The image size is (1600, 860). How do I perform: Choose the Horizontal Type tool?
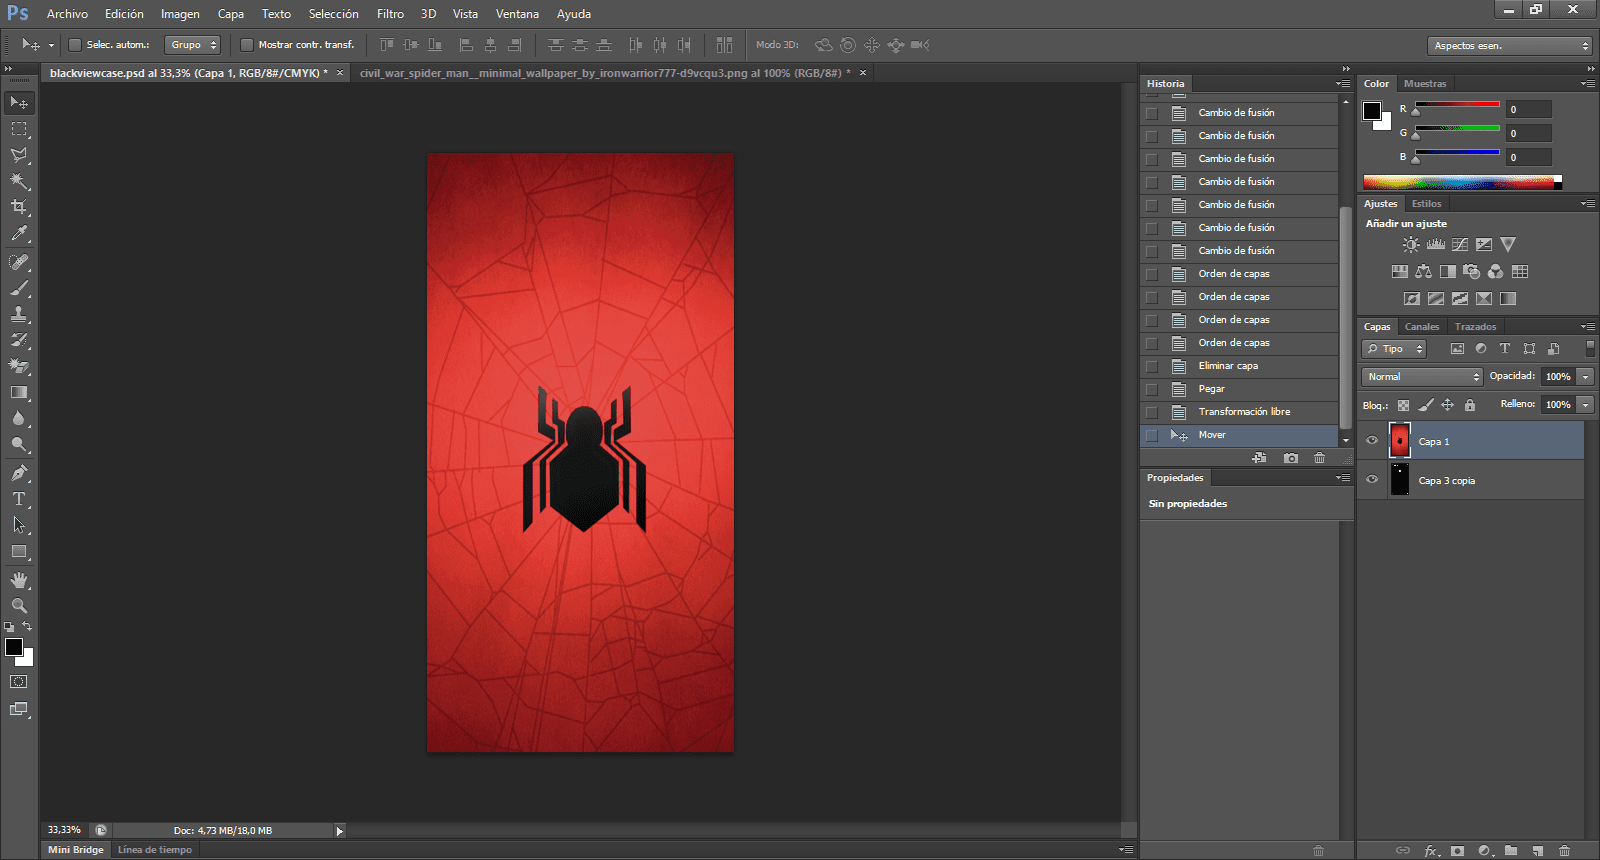(19, 499)
